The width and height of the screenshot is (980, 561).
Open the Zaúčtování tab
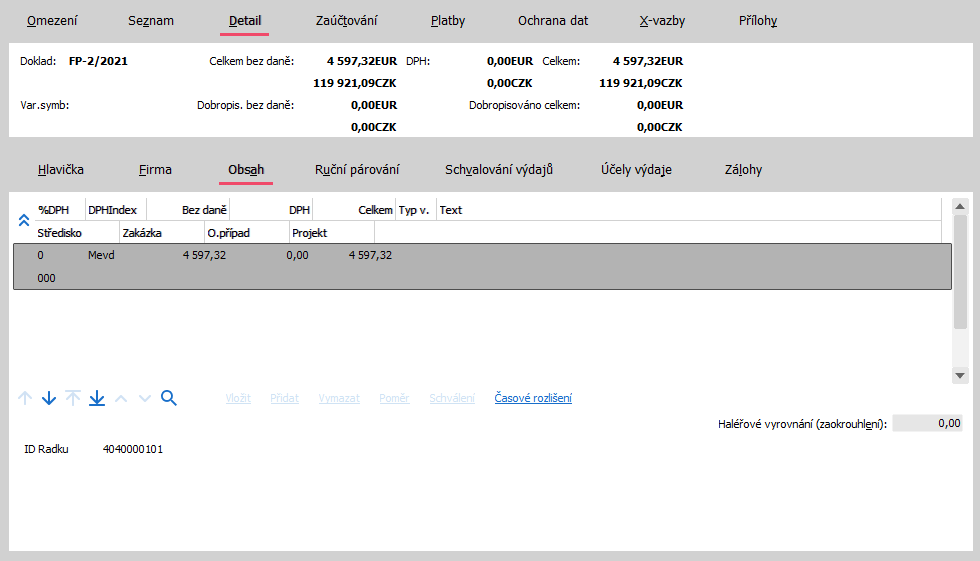(x=346, y=21)
